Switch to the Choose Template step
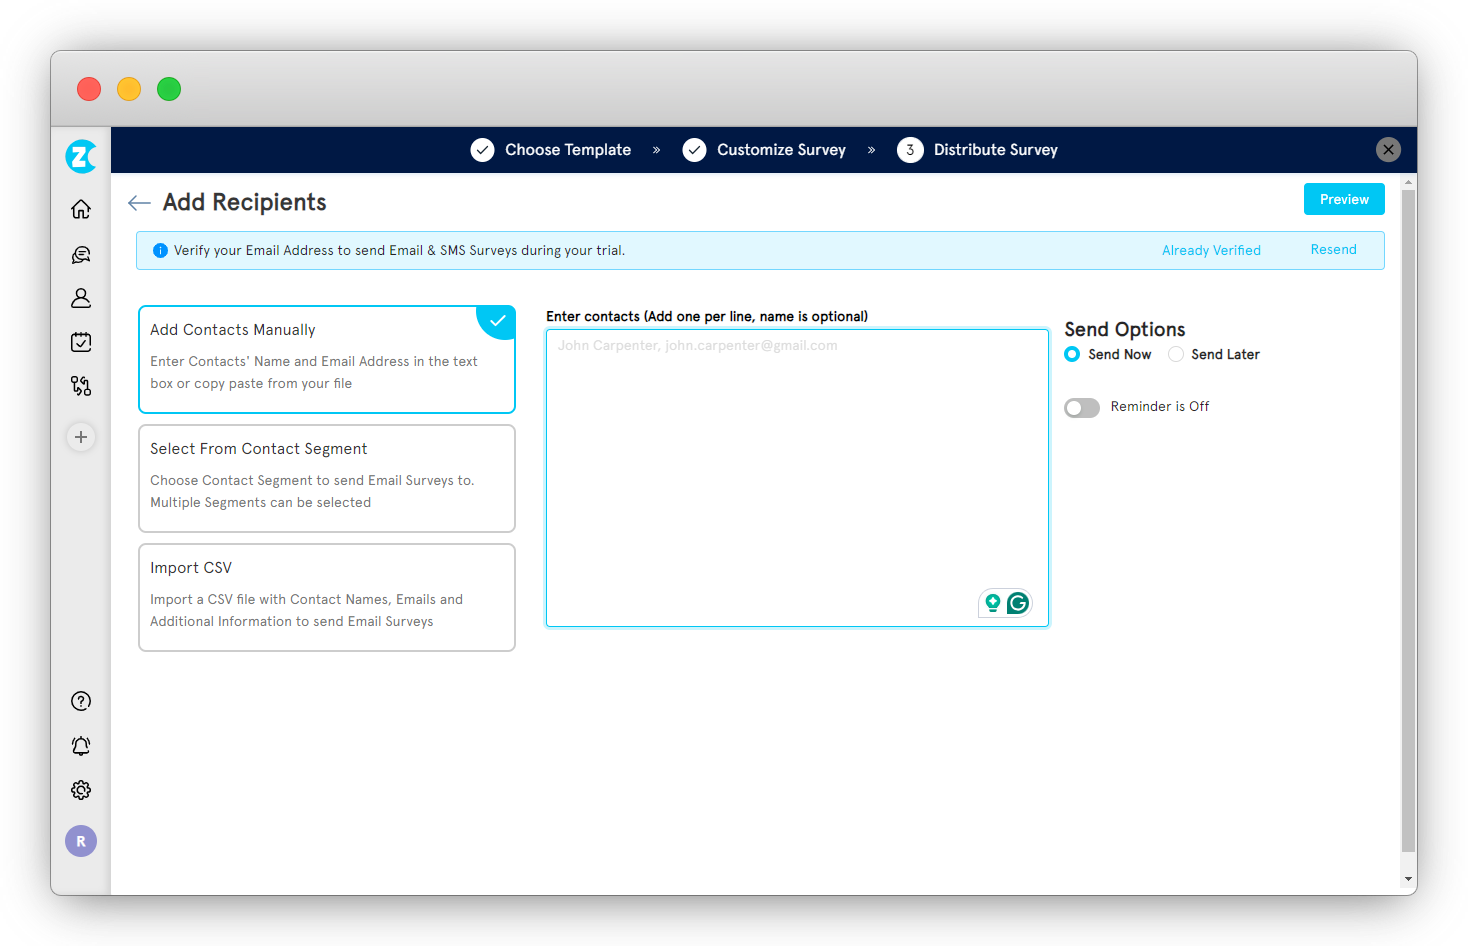Screen dimensions: 1468x946 (x=568, y=149)
